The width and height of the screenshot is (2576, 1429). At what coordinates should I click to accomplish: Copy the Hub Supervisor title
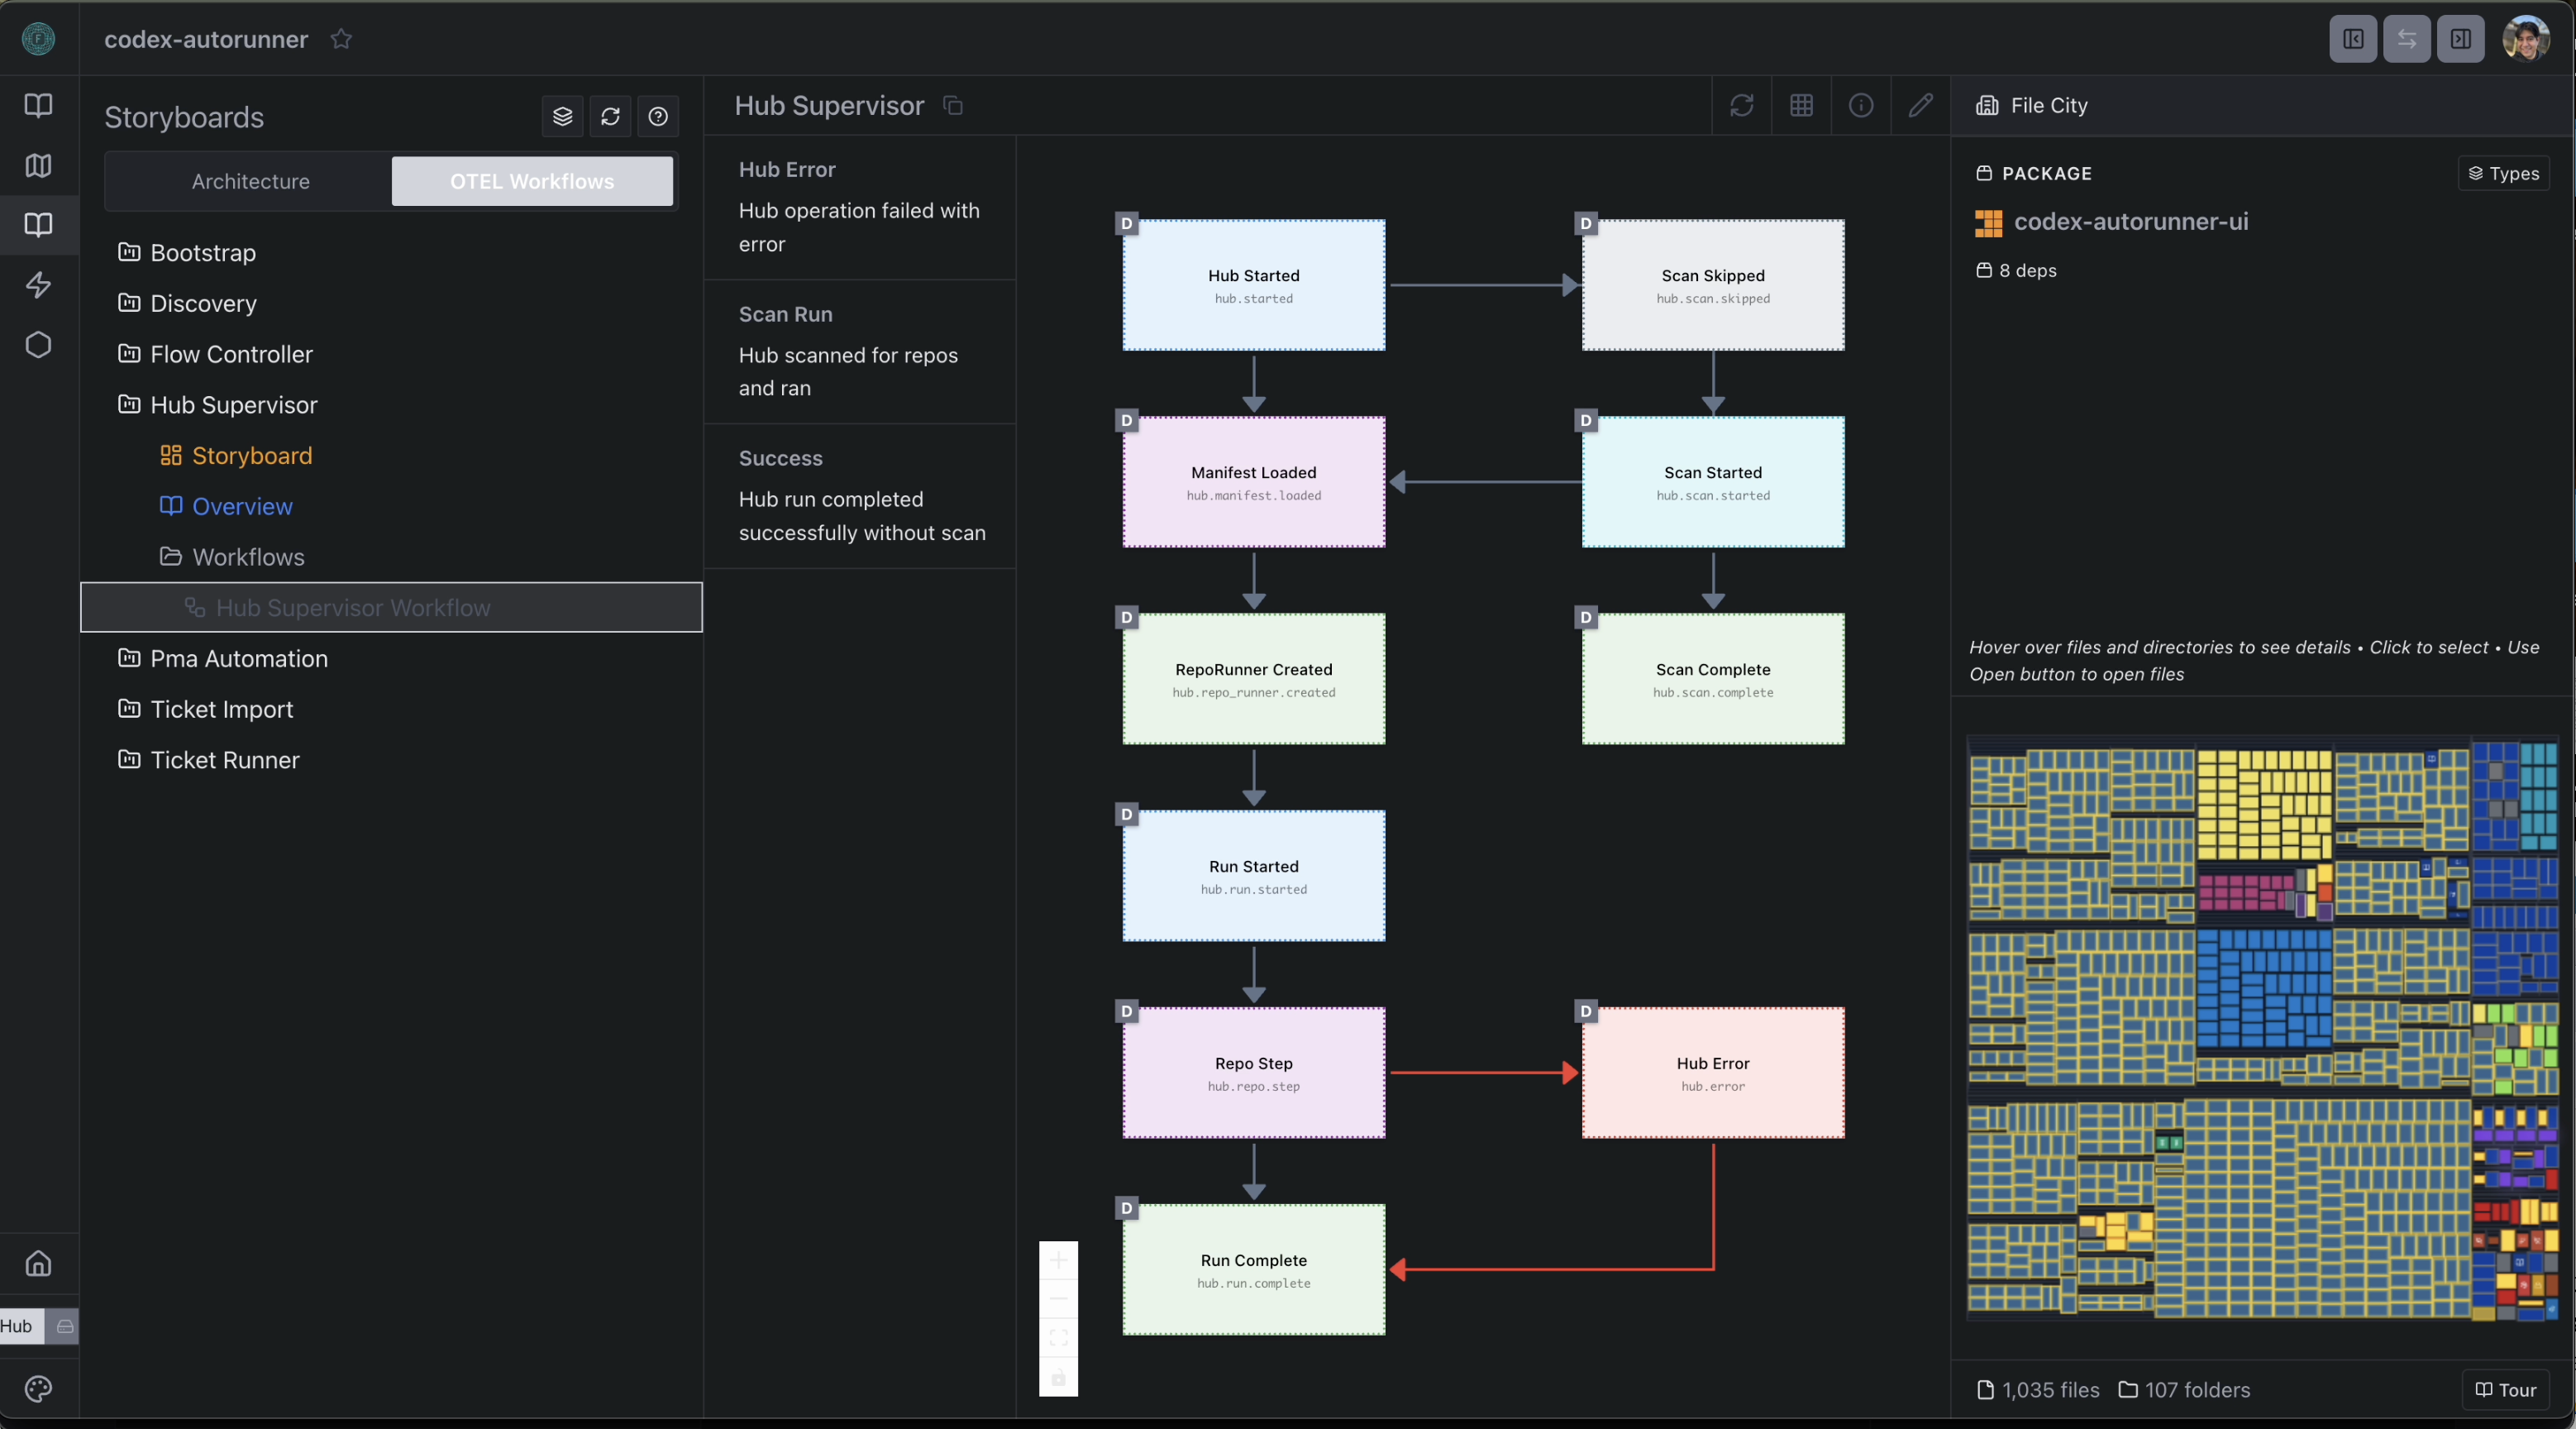pos(953,105)
